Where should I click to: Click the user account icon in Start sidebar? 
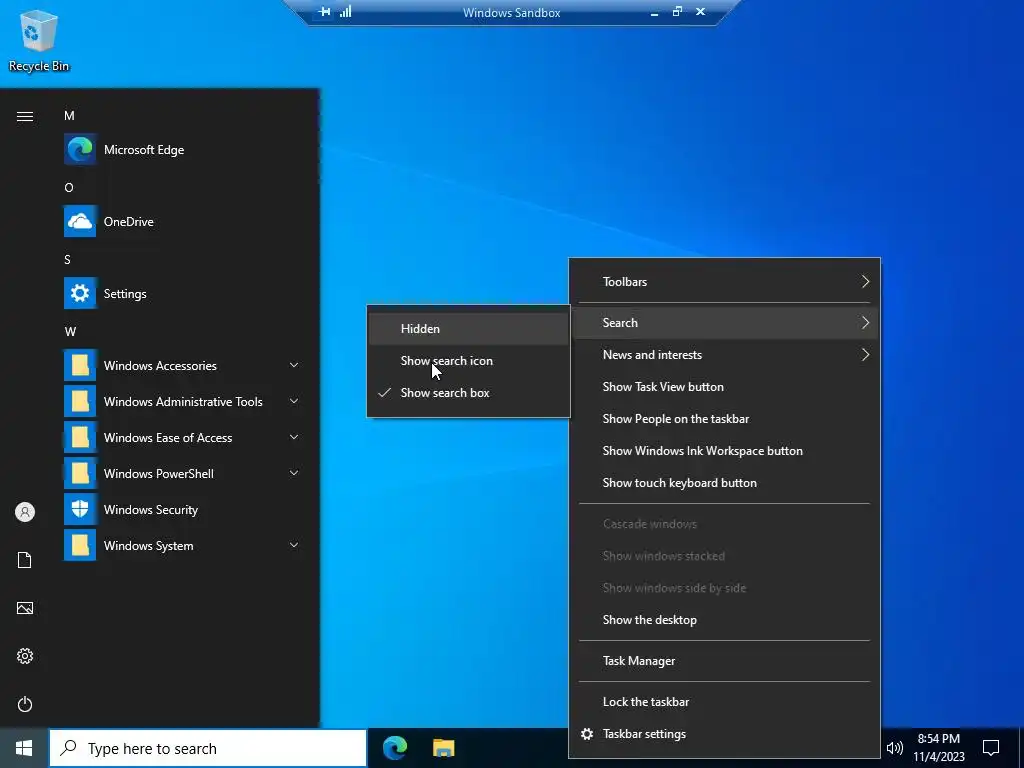tap(25, 512)
